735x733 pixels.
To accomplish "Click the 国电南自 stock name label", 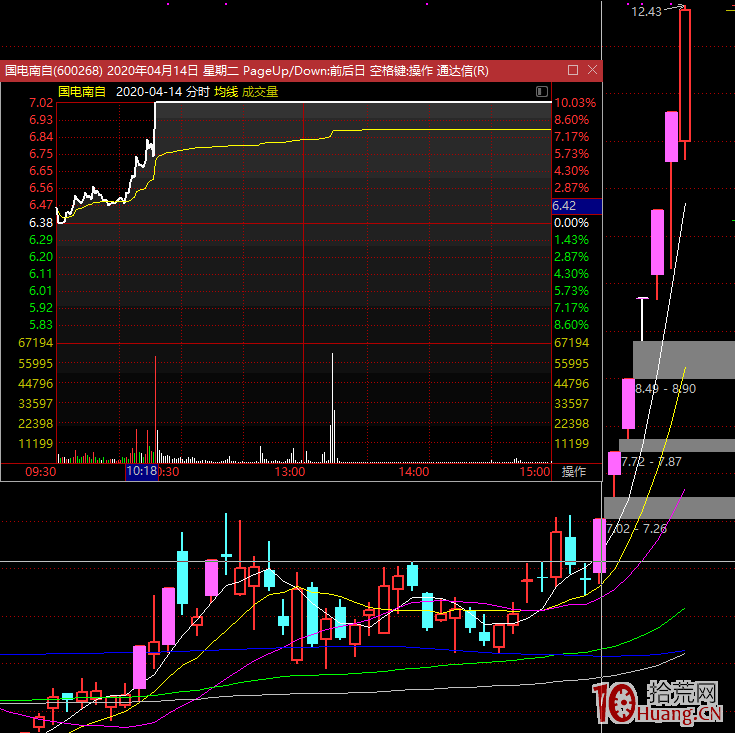I will (82, 91).
